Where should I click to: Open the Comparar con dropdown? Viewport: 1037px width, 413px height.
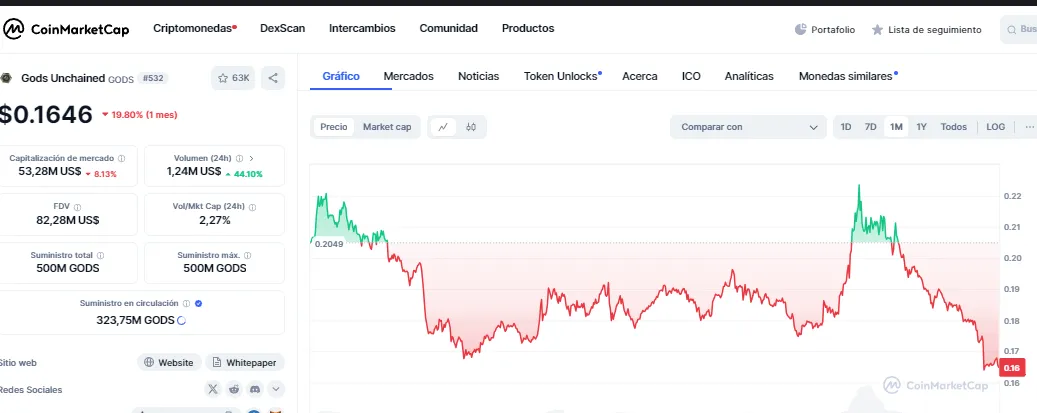point(748,127)
